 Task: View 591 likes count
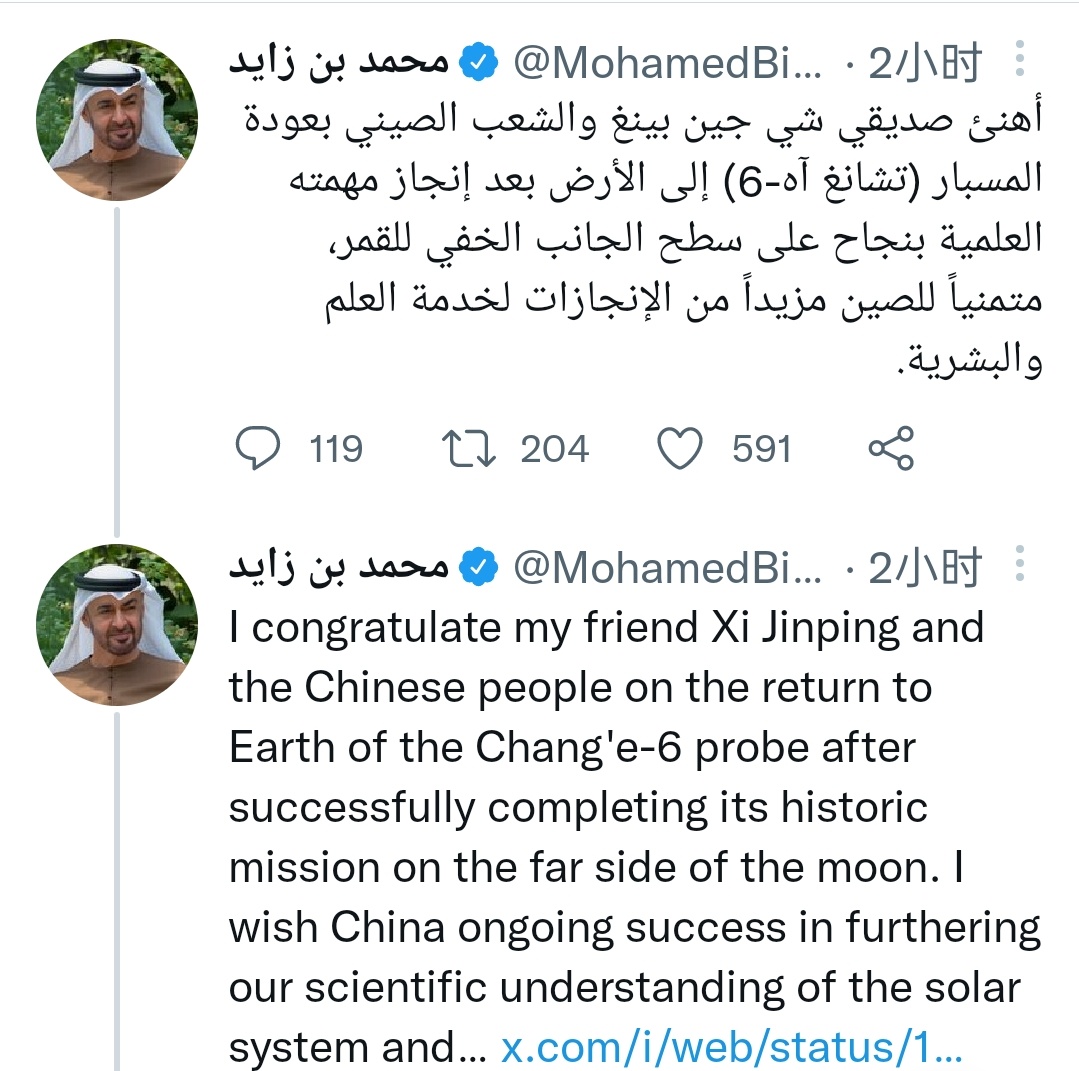pos(762,449)
